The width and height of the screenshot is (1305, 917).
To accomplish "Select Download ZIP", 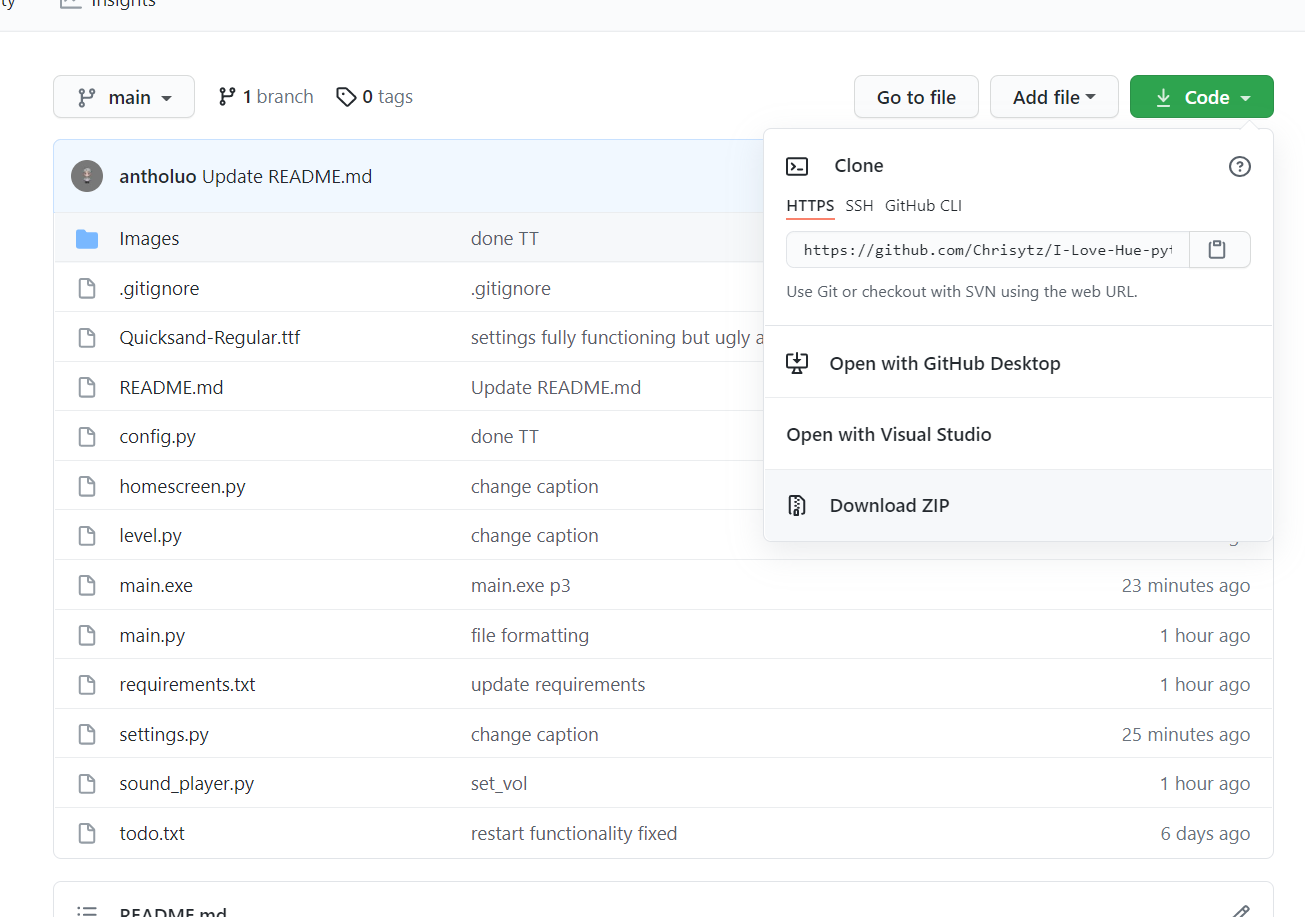I will (1018, 505).
